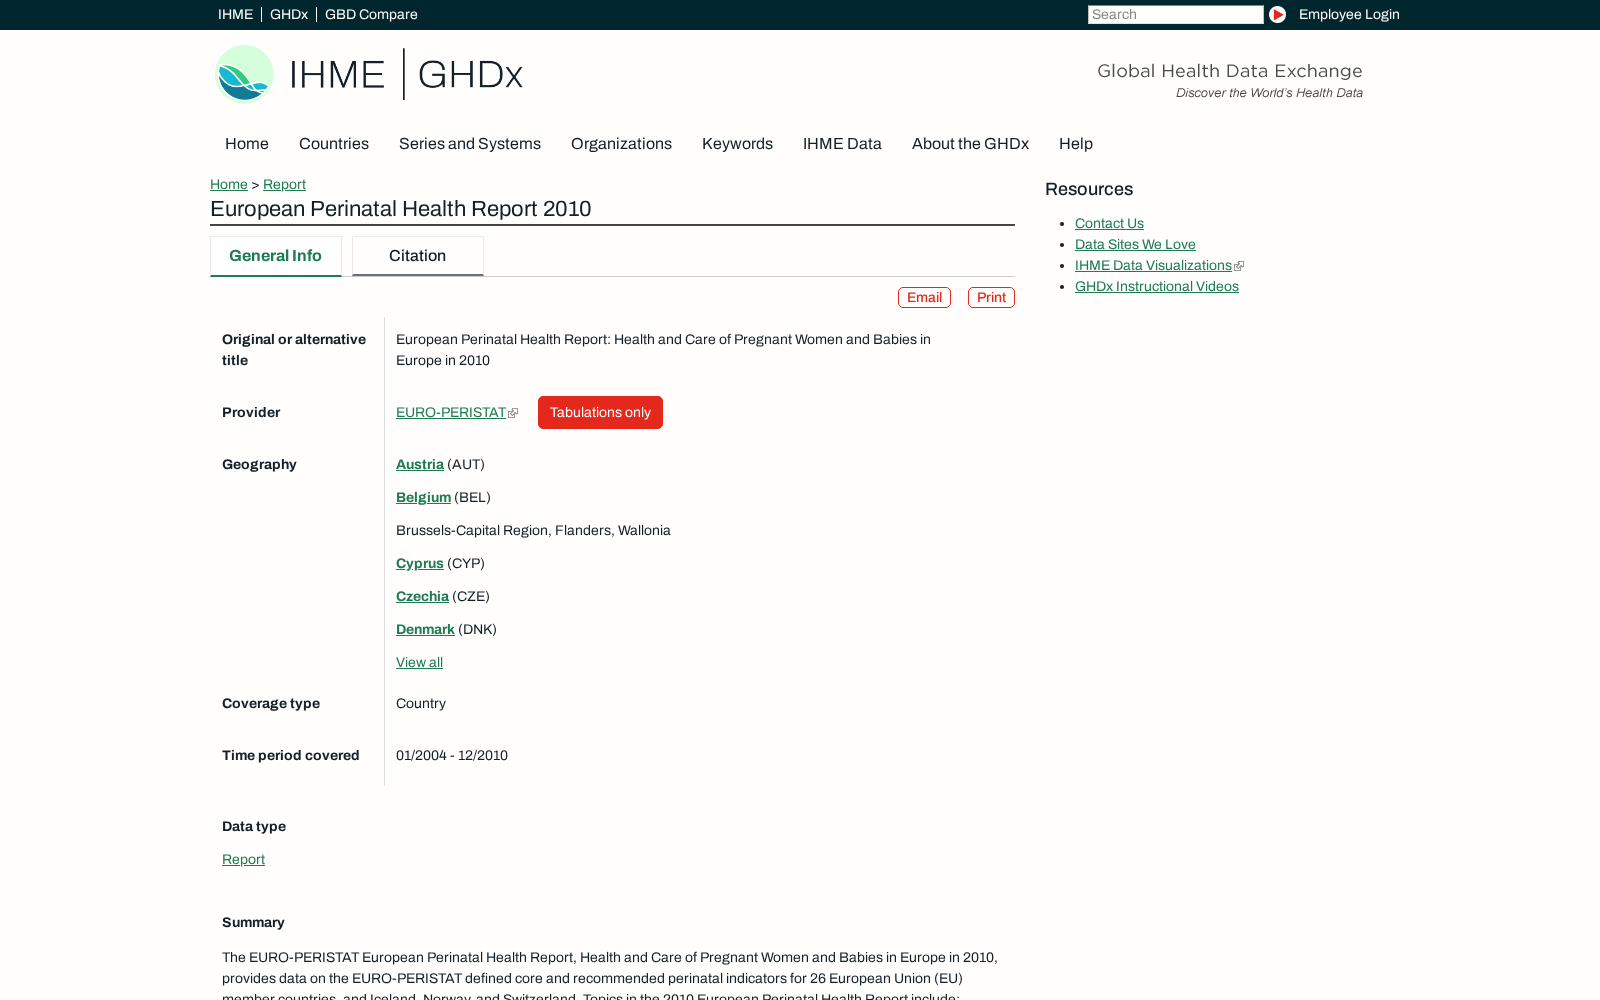Focus the Search input field
Image resolution: width=1600 pixels, height=1000 pixels.
pyautogui.click(x=1175, y=15)
